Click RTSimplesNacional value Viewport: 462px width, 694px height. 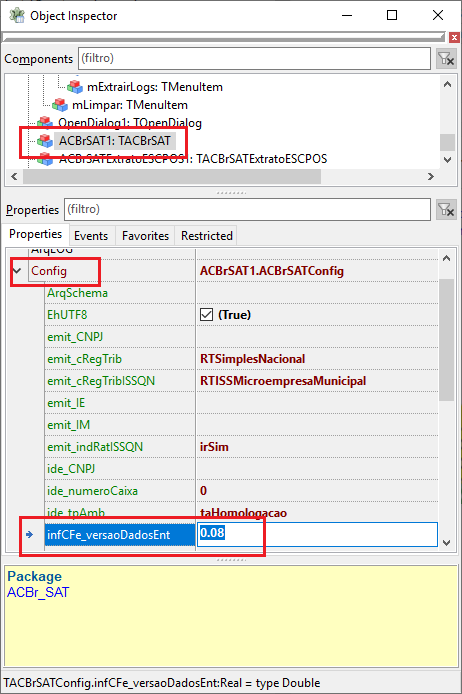pyautogui.click(x=252, y=359)
